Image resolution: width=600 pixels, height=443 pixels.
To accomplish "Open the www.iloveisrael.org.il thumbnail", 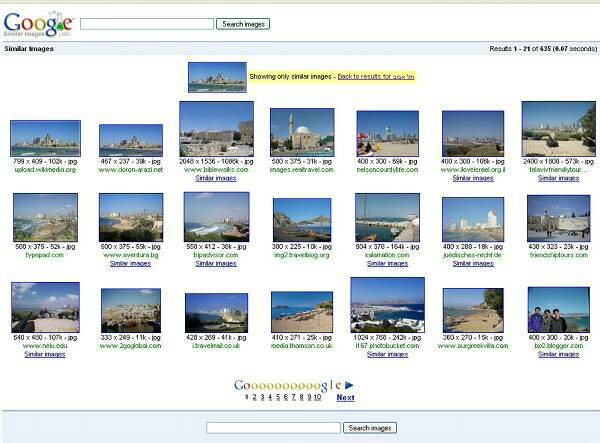I will [x=473, y=134].
